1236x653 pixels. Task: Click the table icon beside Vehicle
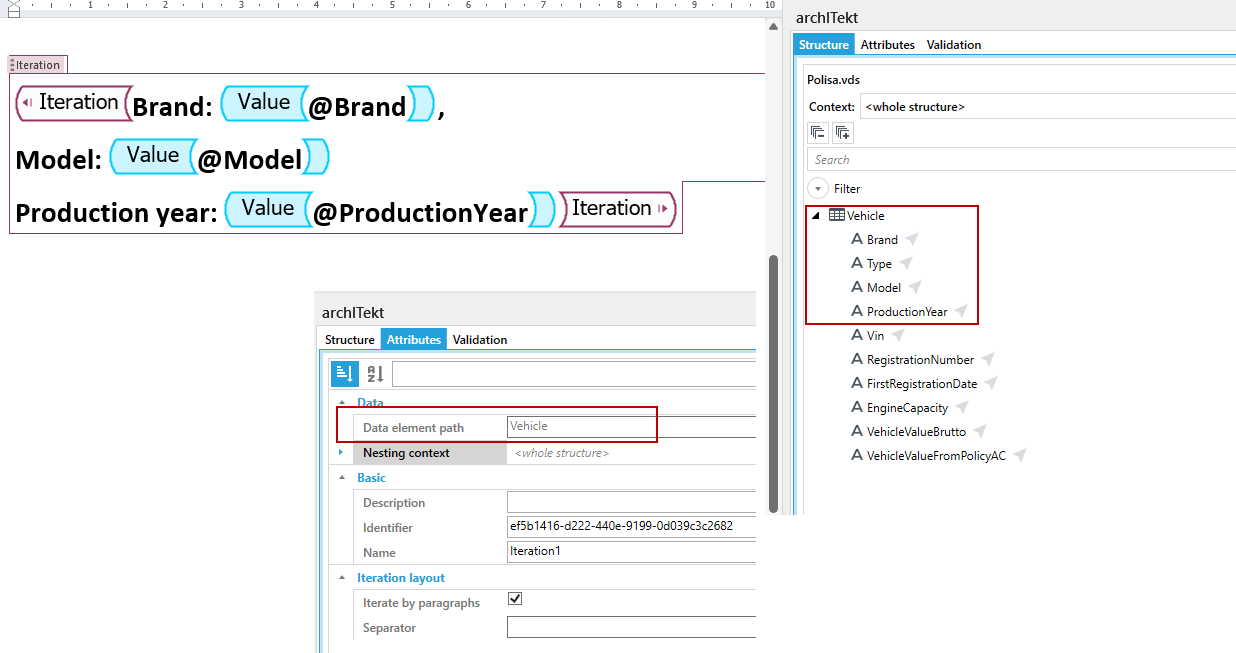[x=837, y=215]
